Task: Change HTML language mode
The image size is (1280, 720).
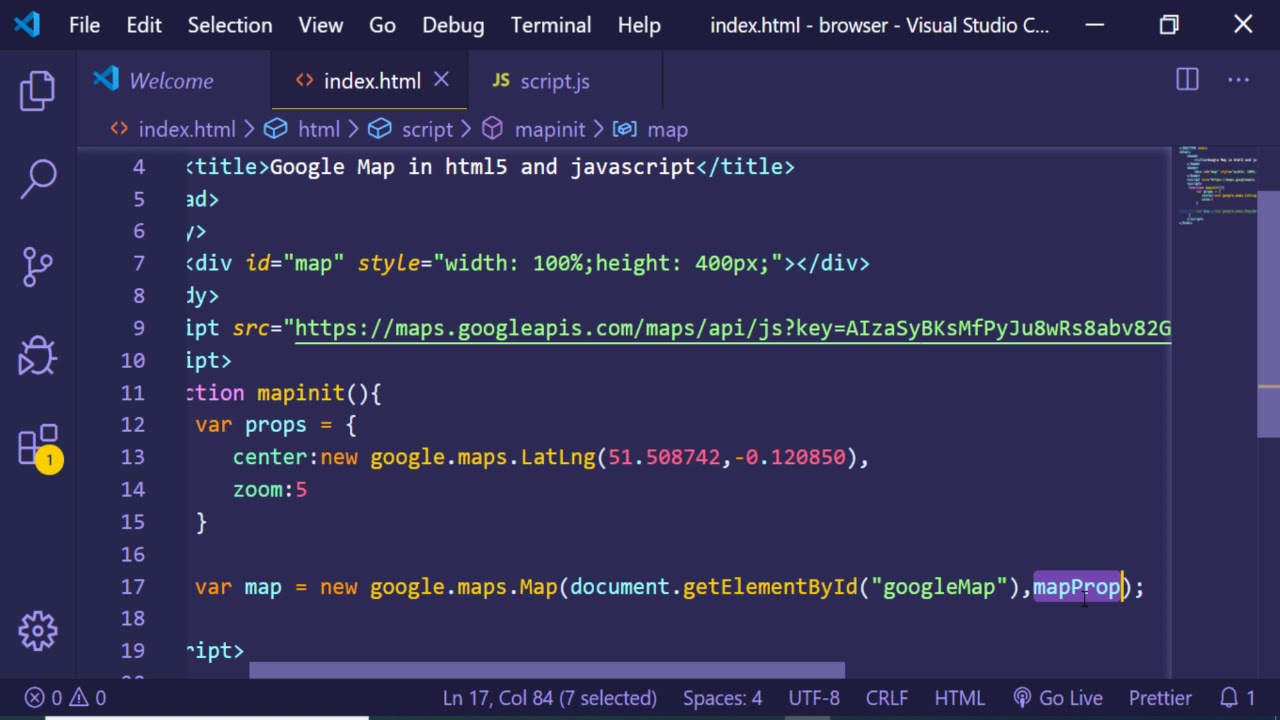Action: [959, 698]
